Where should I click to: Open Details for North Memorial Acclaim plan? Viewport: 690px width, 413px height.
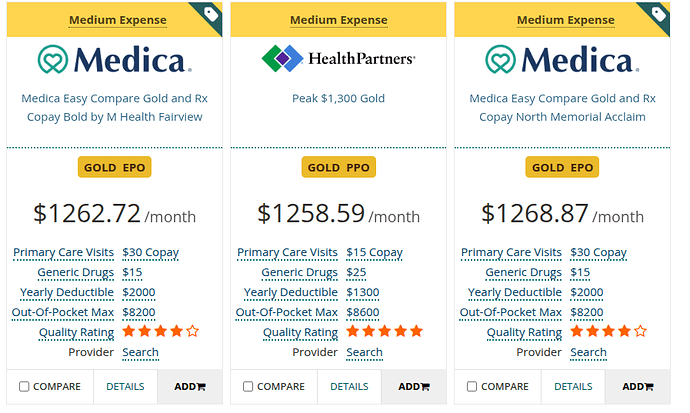[573, 386]
